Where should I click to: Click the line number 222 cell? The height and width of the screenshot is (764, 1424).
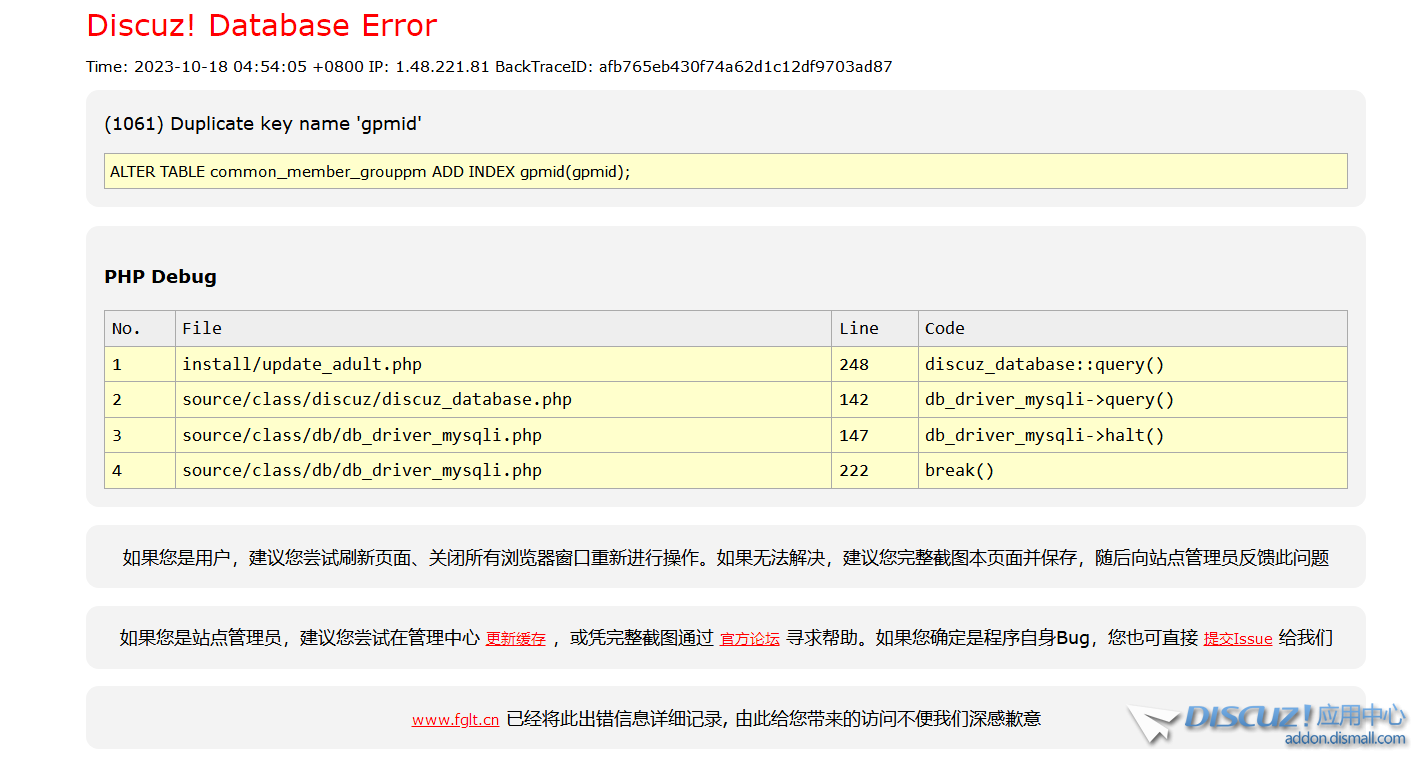pyautogui.click(x=854, y=471)
